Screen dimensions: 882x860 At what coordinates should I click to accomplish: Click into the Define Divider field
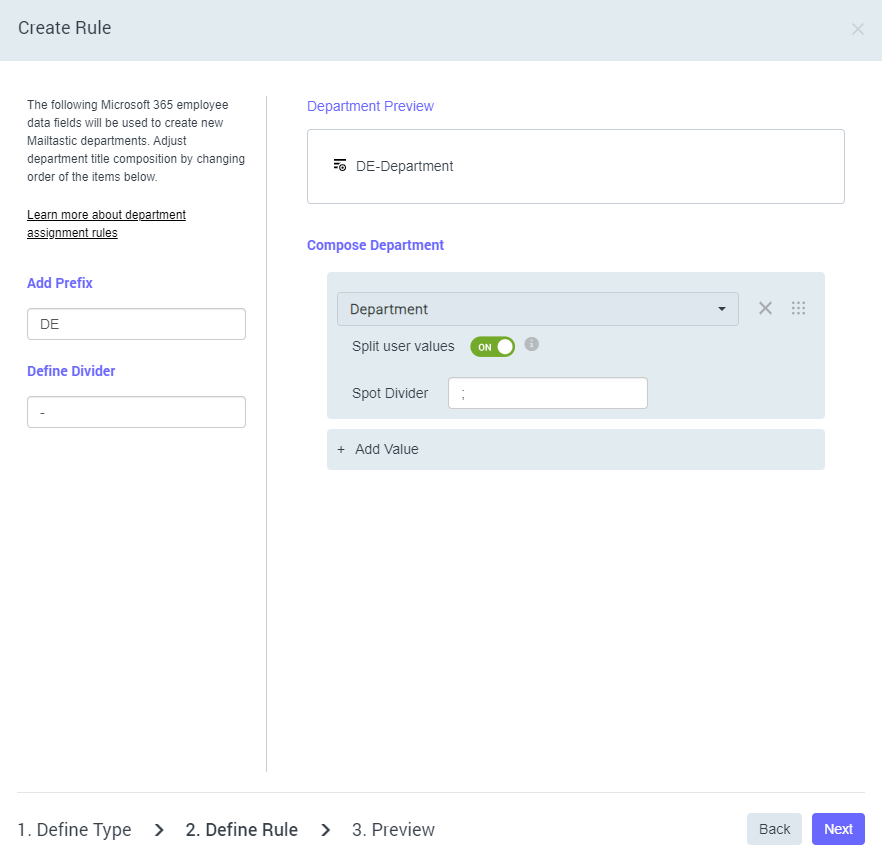pos(136,412)
